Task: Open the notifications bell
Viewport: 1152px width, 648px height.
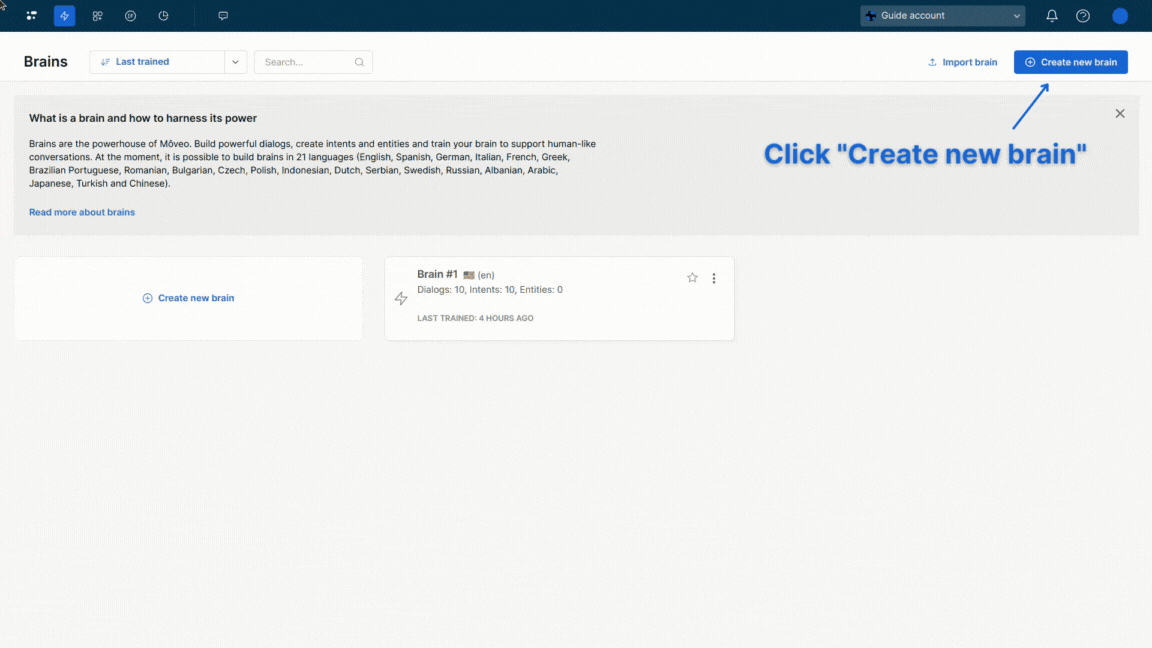Action: point(1052,16)
